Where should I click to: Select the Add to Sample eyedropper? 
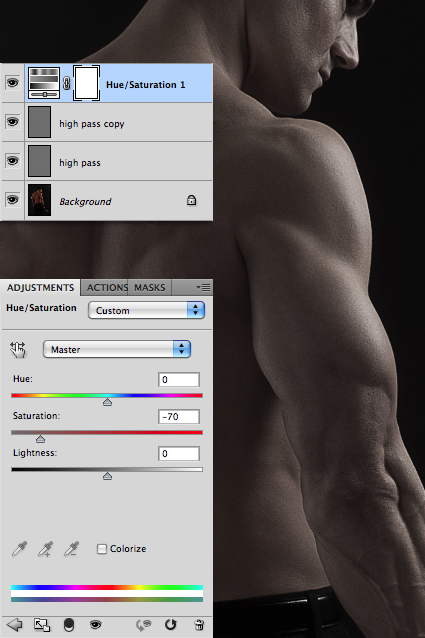[x=46, y=549]
